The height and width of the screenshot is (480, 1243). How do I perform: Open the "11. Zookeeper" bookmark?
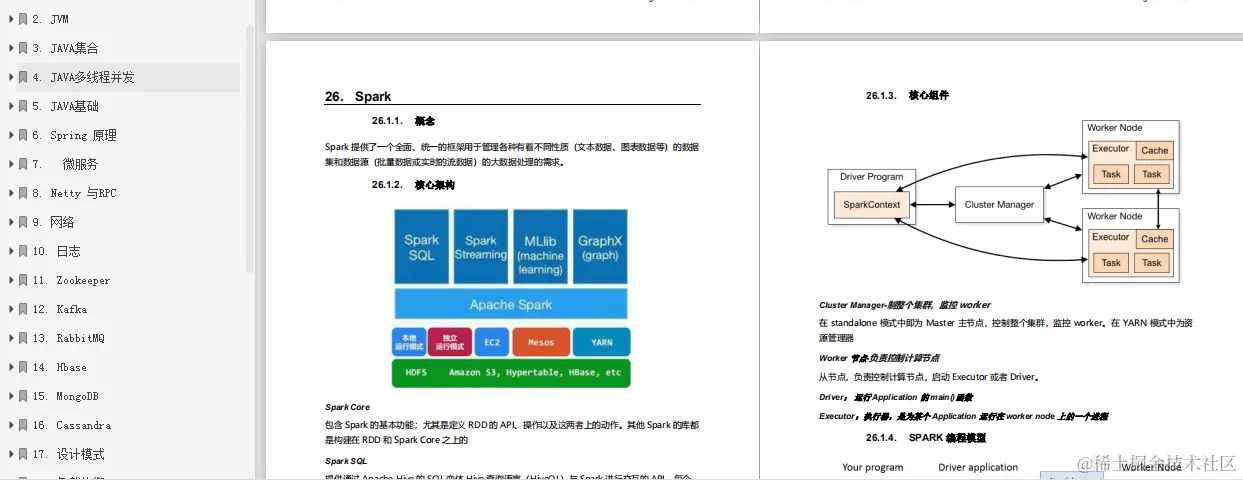[71, 280]
